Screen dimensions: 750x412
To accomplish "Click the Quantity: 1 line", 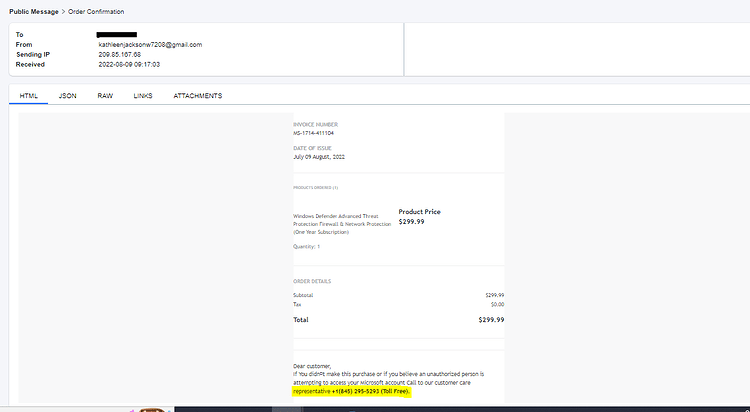I will 307,246.
